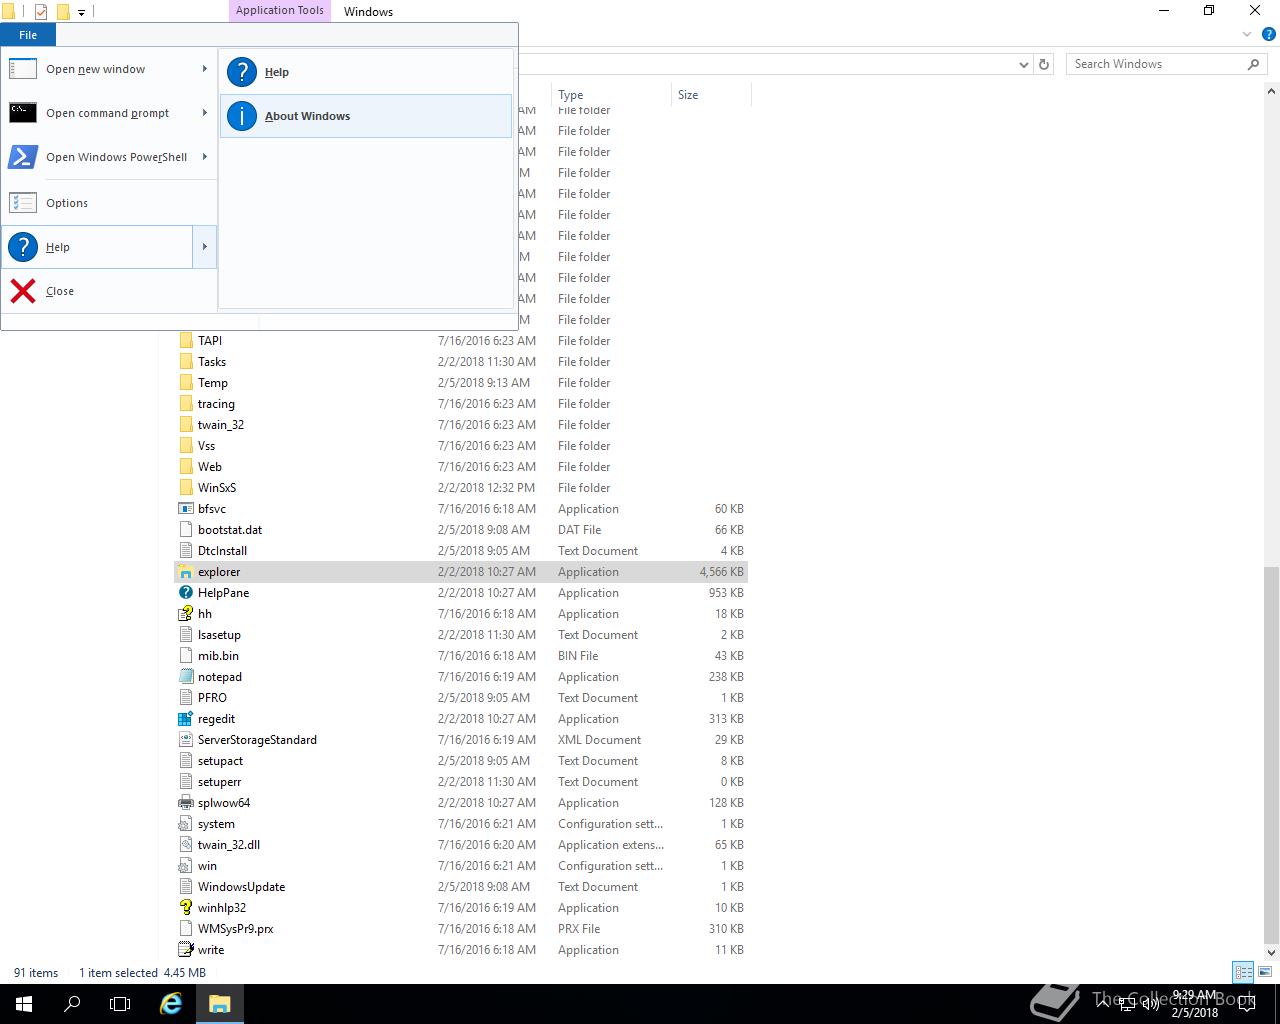Click the write application icon

tap(185, 950)
